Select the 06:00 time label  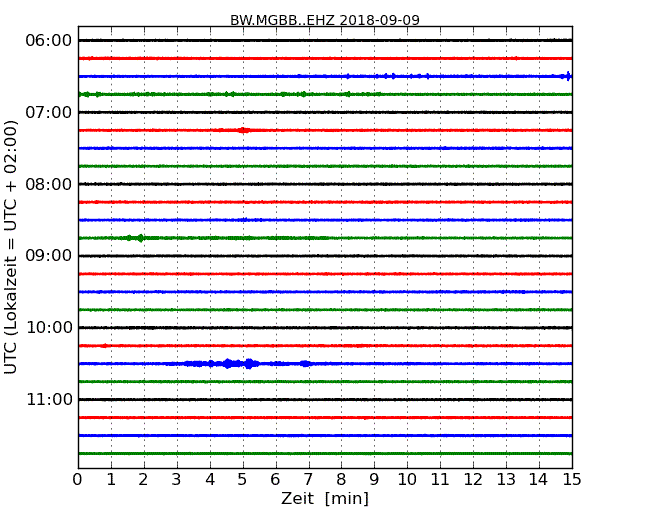[x=49, y=41]
